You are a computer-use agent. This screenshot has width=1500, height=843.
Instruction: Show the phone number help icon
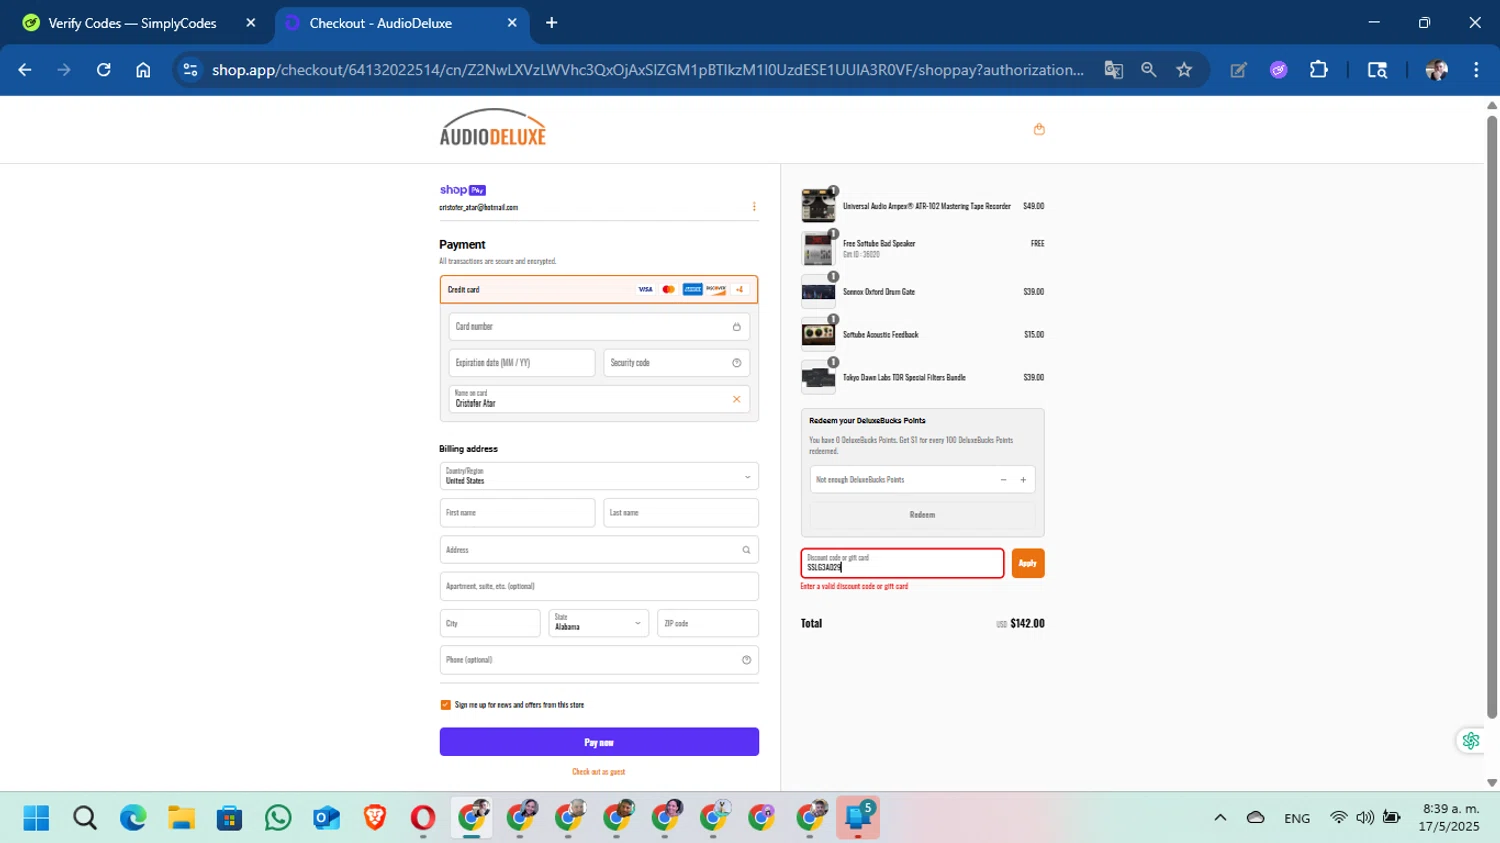point(746,660)
